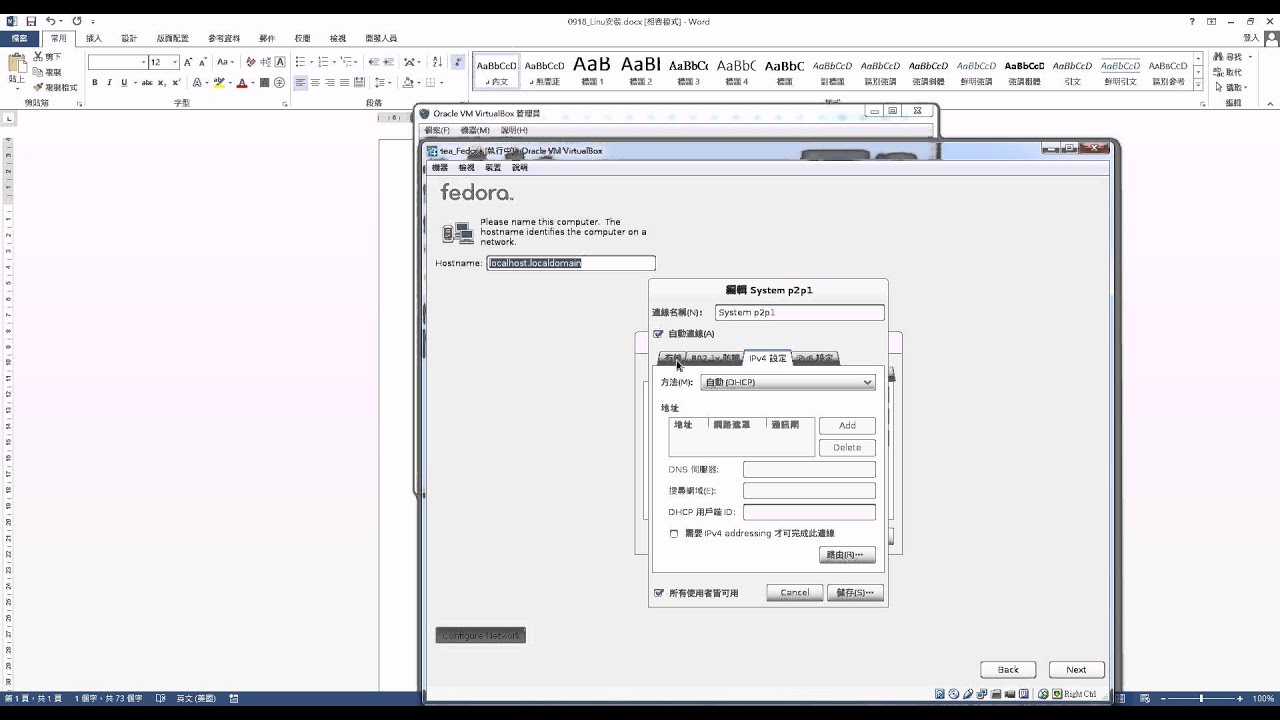Click the Sort A-Z icon
The width and height of the screenshot is (1280, 720).
(437, 62)
